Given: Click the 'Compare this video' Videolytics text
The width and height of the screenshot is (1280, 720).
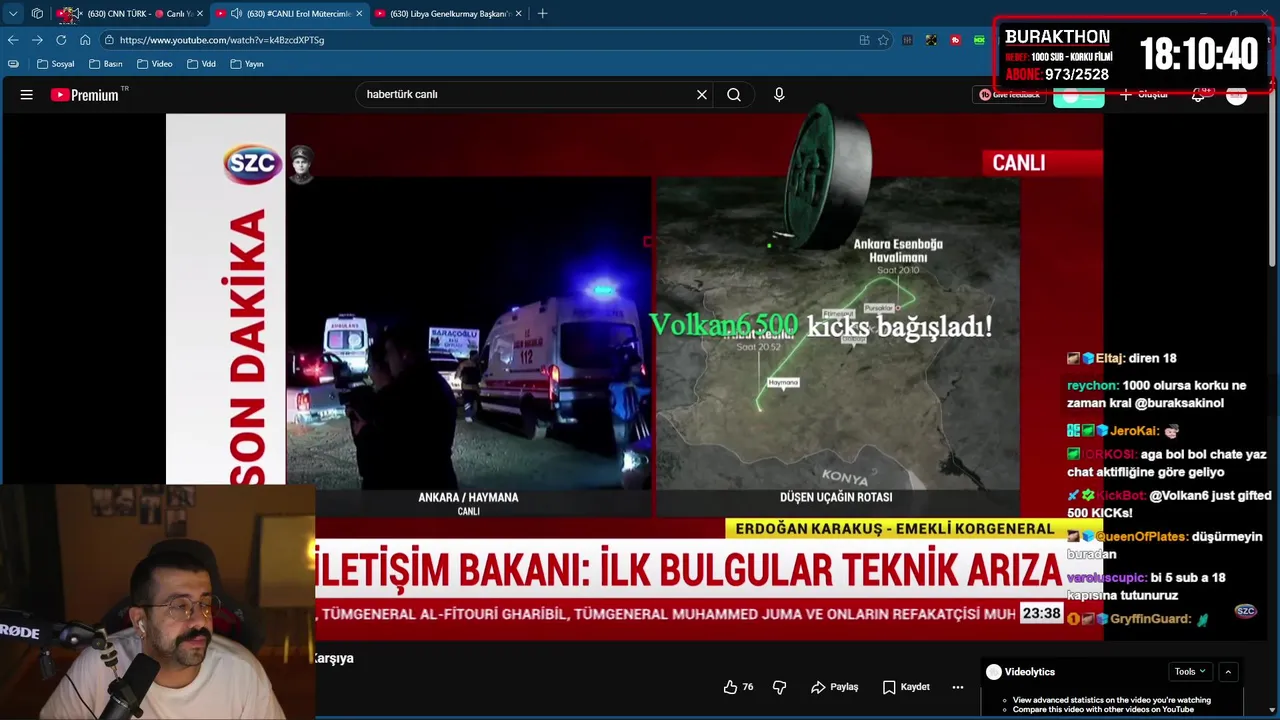Looking at the screenshot, I should click(x=1103, y=710).
